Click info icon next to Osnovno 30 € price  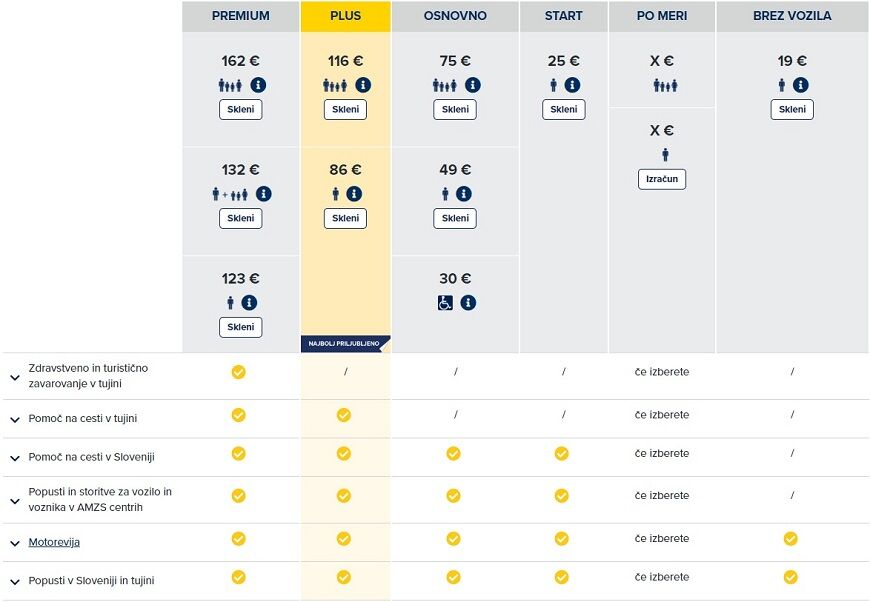pyautogui.click(x=468, y=302)
